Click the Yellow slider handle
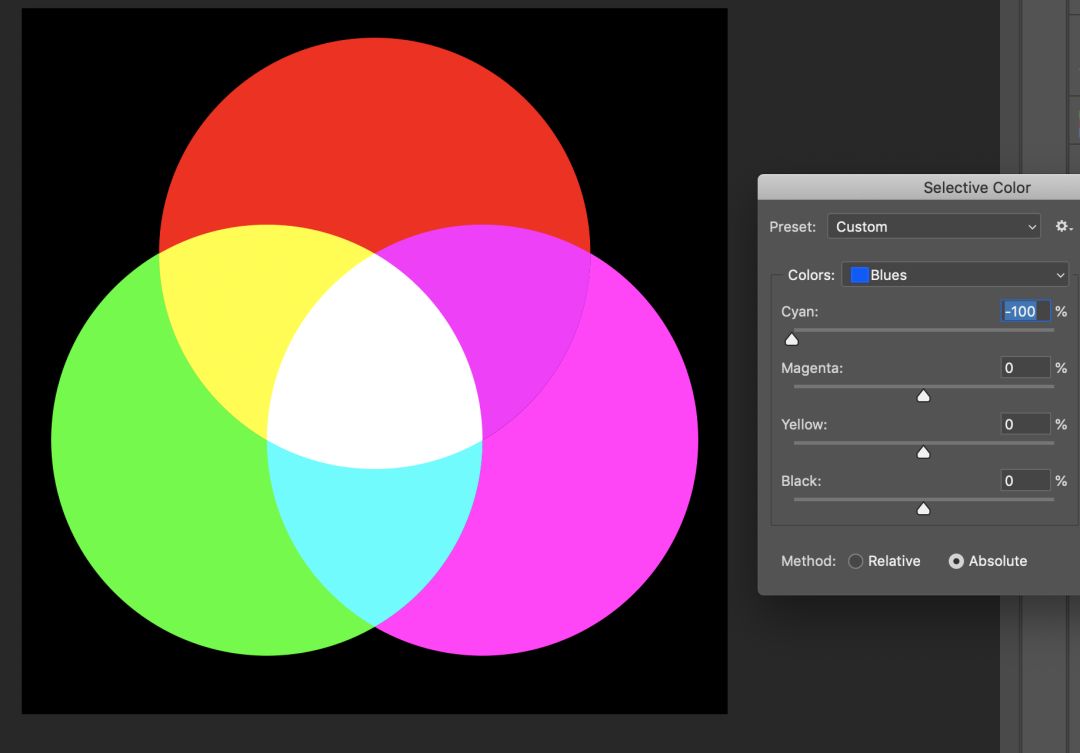 pos(923,453)
